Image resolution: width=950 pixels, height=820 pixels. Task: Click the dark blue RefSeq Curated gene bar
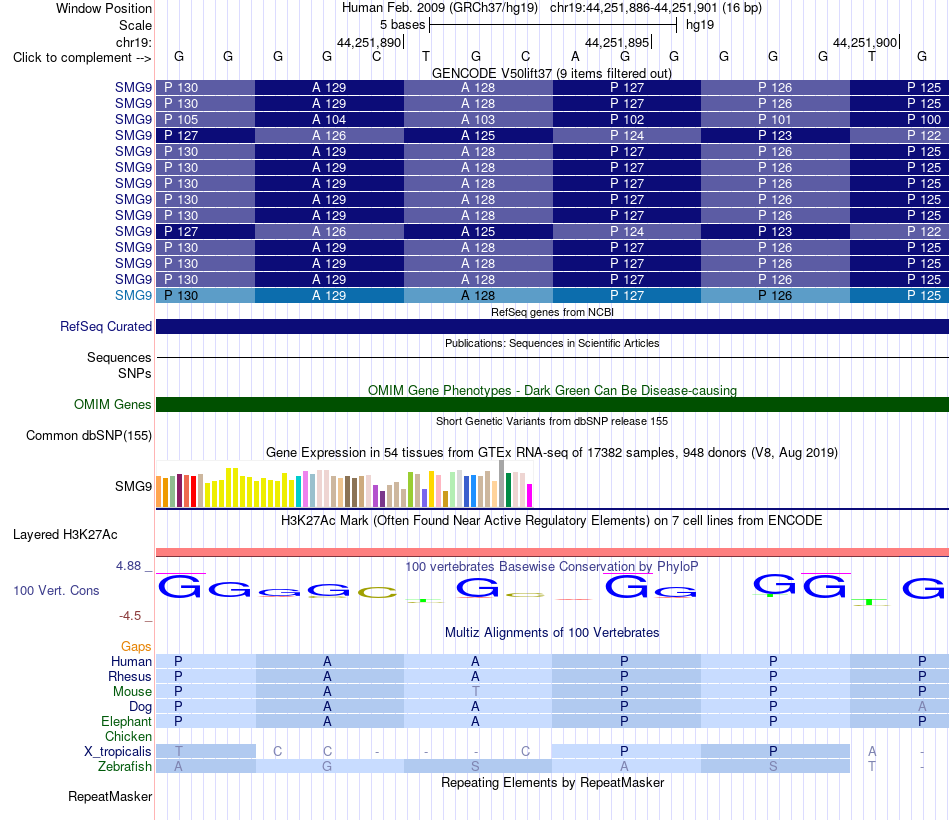point(552,327)
